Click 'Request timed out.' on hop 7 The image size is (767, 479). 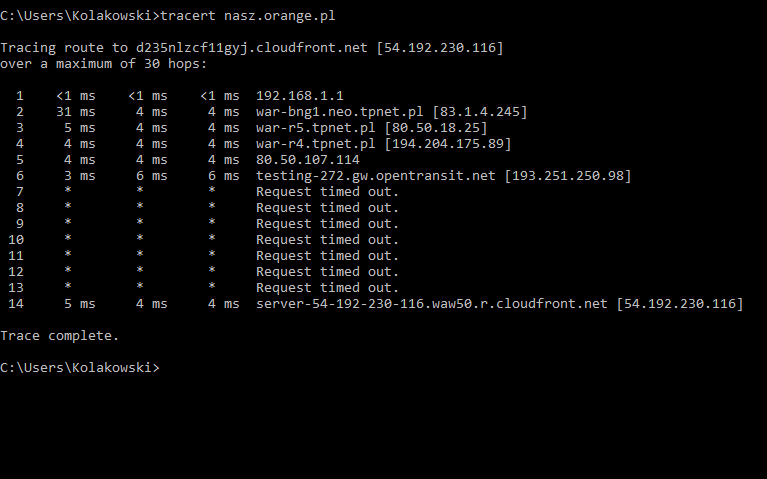327,192
